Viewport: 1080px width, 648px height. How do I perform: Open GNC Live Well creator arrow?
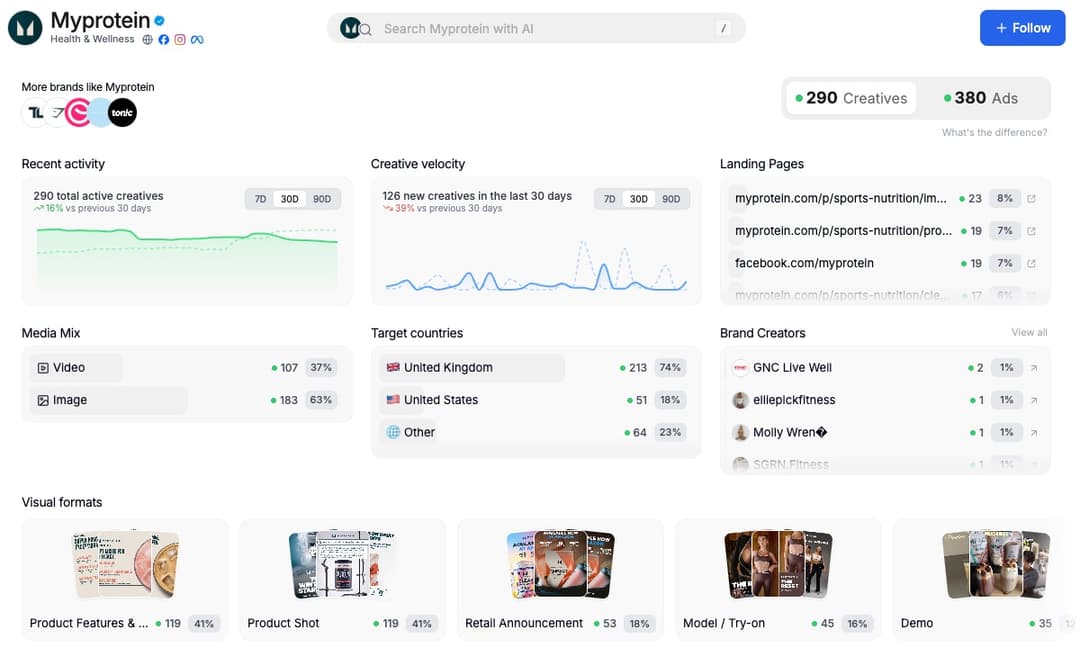(x=1034, y=368)
